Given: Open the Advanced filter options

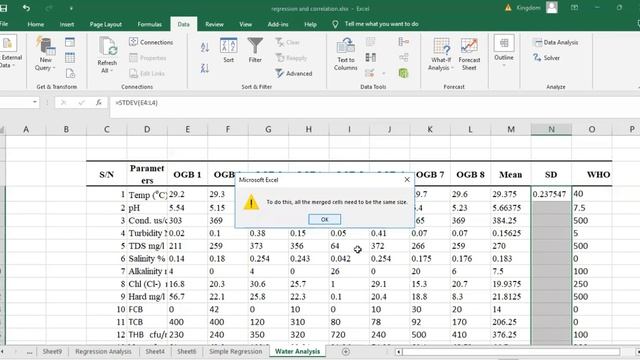Looking at the screenshot, I should (294, 73).
